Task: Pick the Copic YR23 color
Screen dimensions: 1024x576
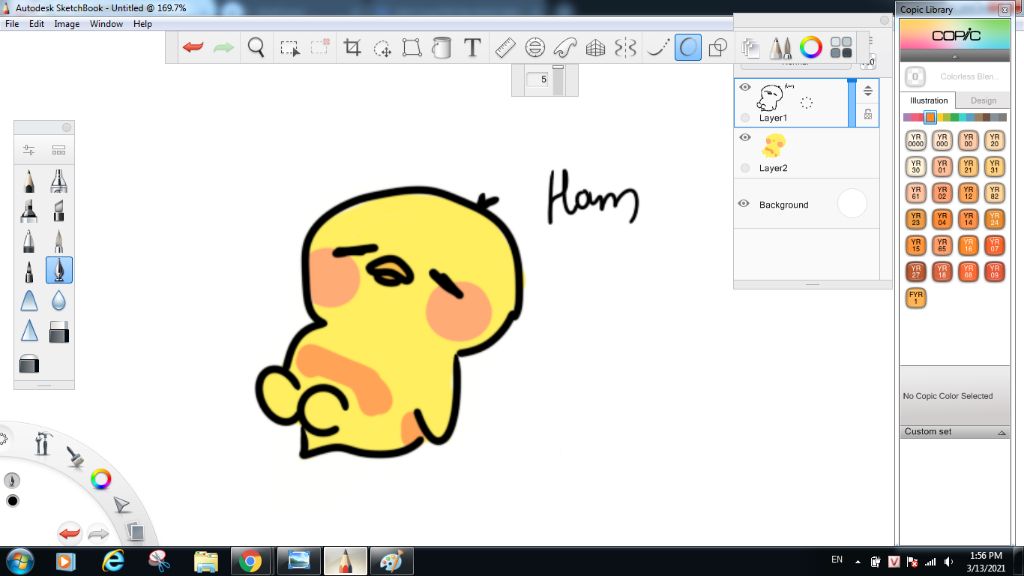Action: [916, 219]
